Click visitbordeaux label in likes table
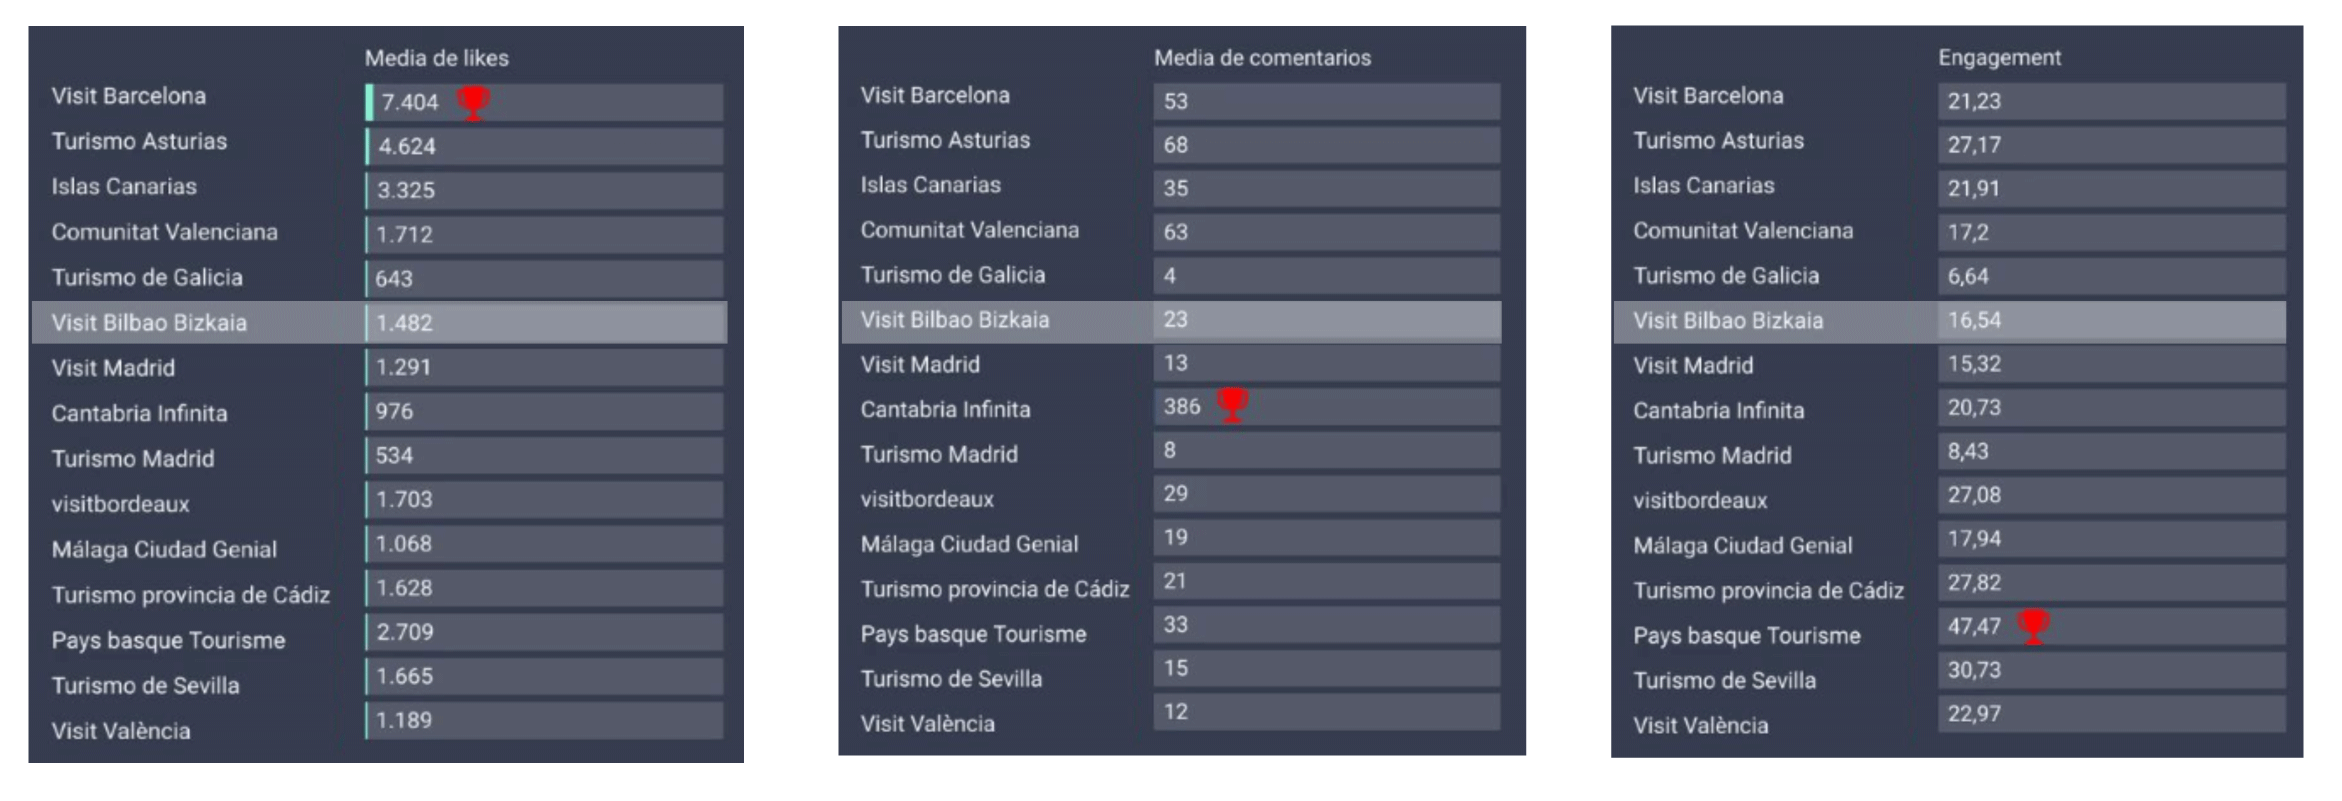This screenshot has width=2342, height=801. (120, 504)
